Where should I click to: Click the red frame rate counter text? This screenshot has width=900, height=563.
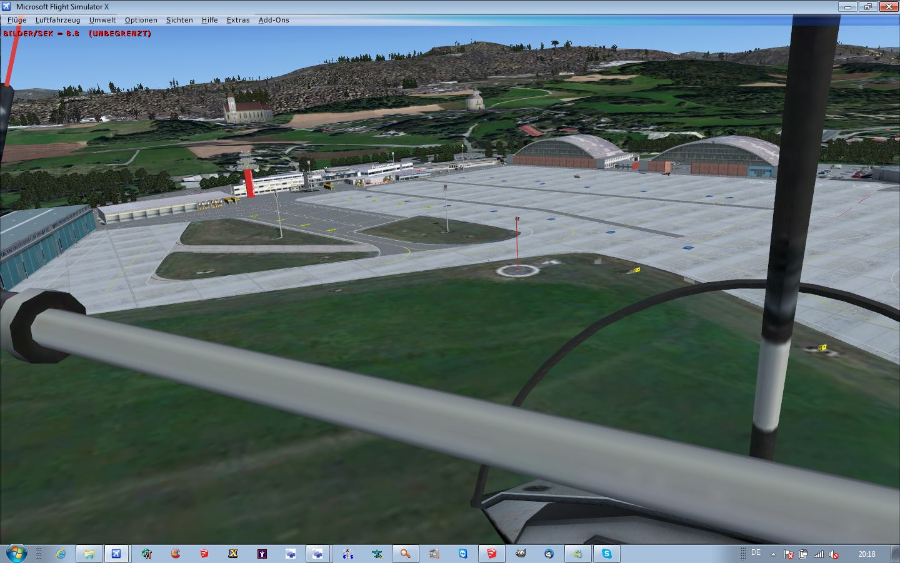pos(77,34)
